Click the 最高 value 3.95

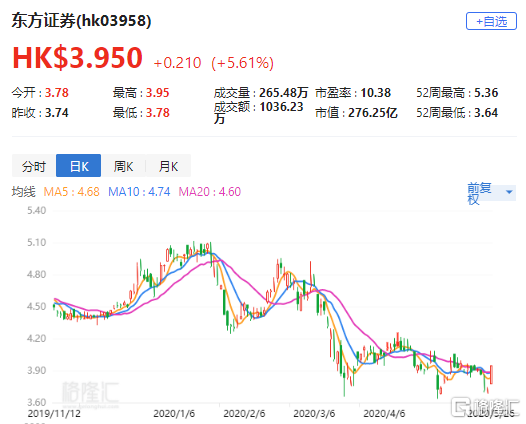(158, 93)
